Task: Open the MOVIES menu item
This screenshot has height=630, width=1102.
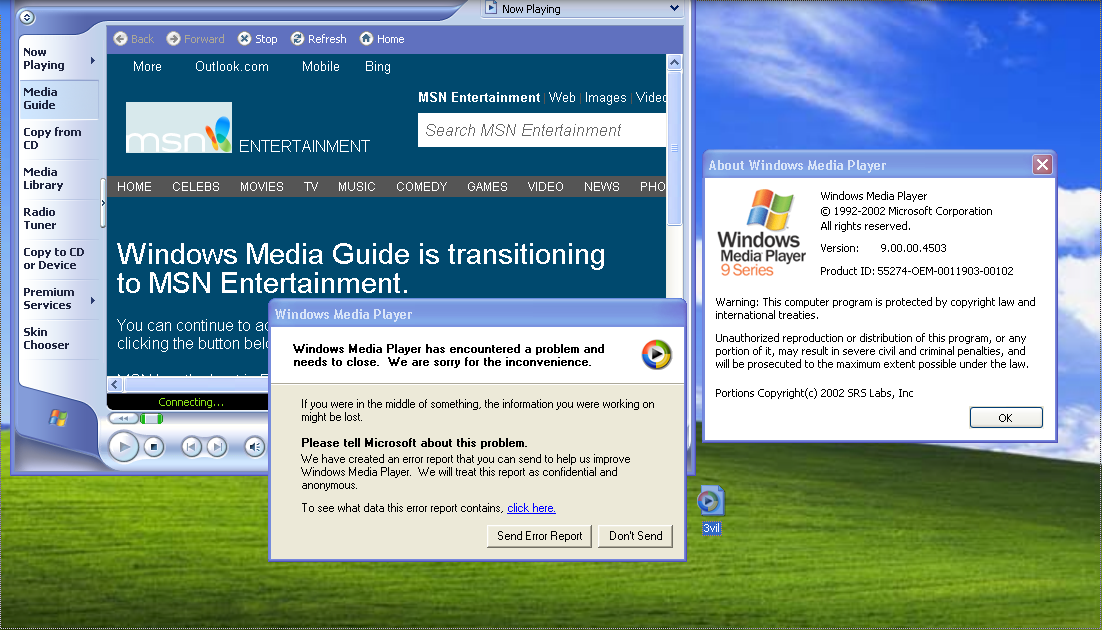Action: point(261,186)
